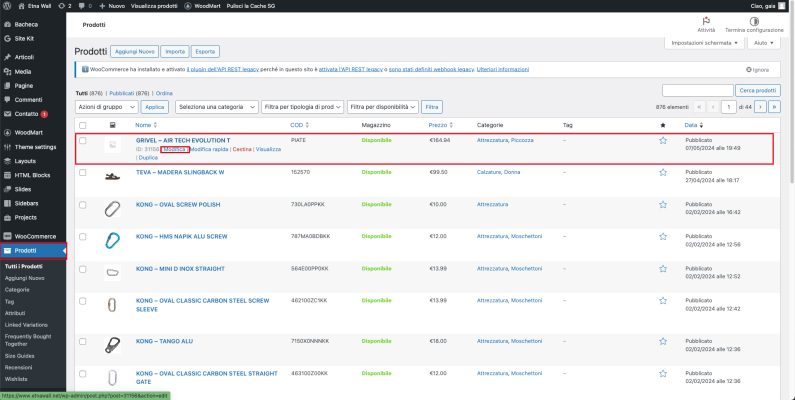Open Pulisci la Cache SG in admin bar

point(250,6)
